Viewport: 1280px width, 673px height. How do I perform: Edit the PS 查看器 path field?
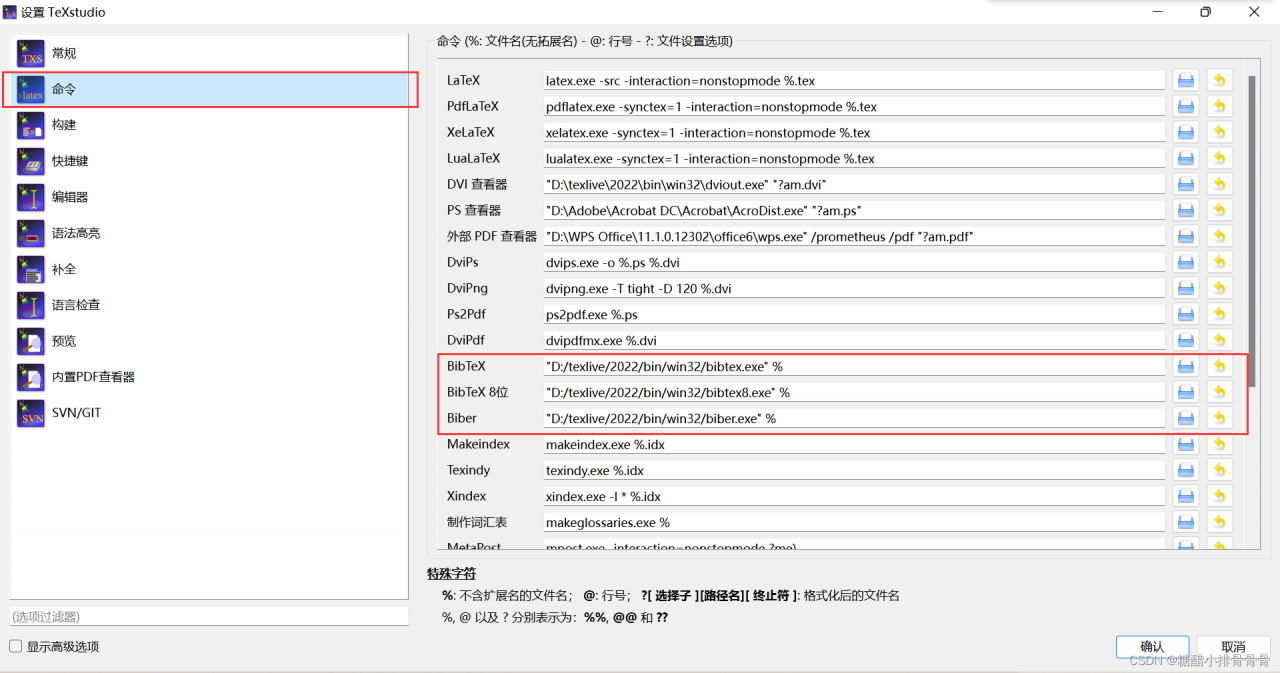click(855, 210)
